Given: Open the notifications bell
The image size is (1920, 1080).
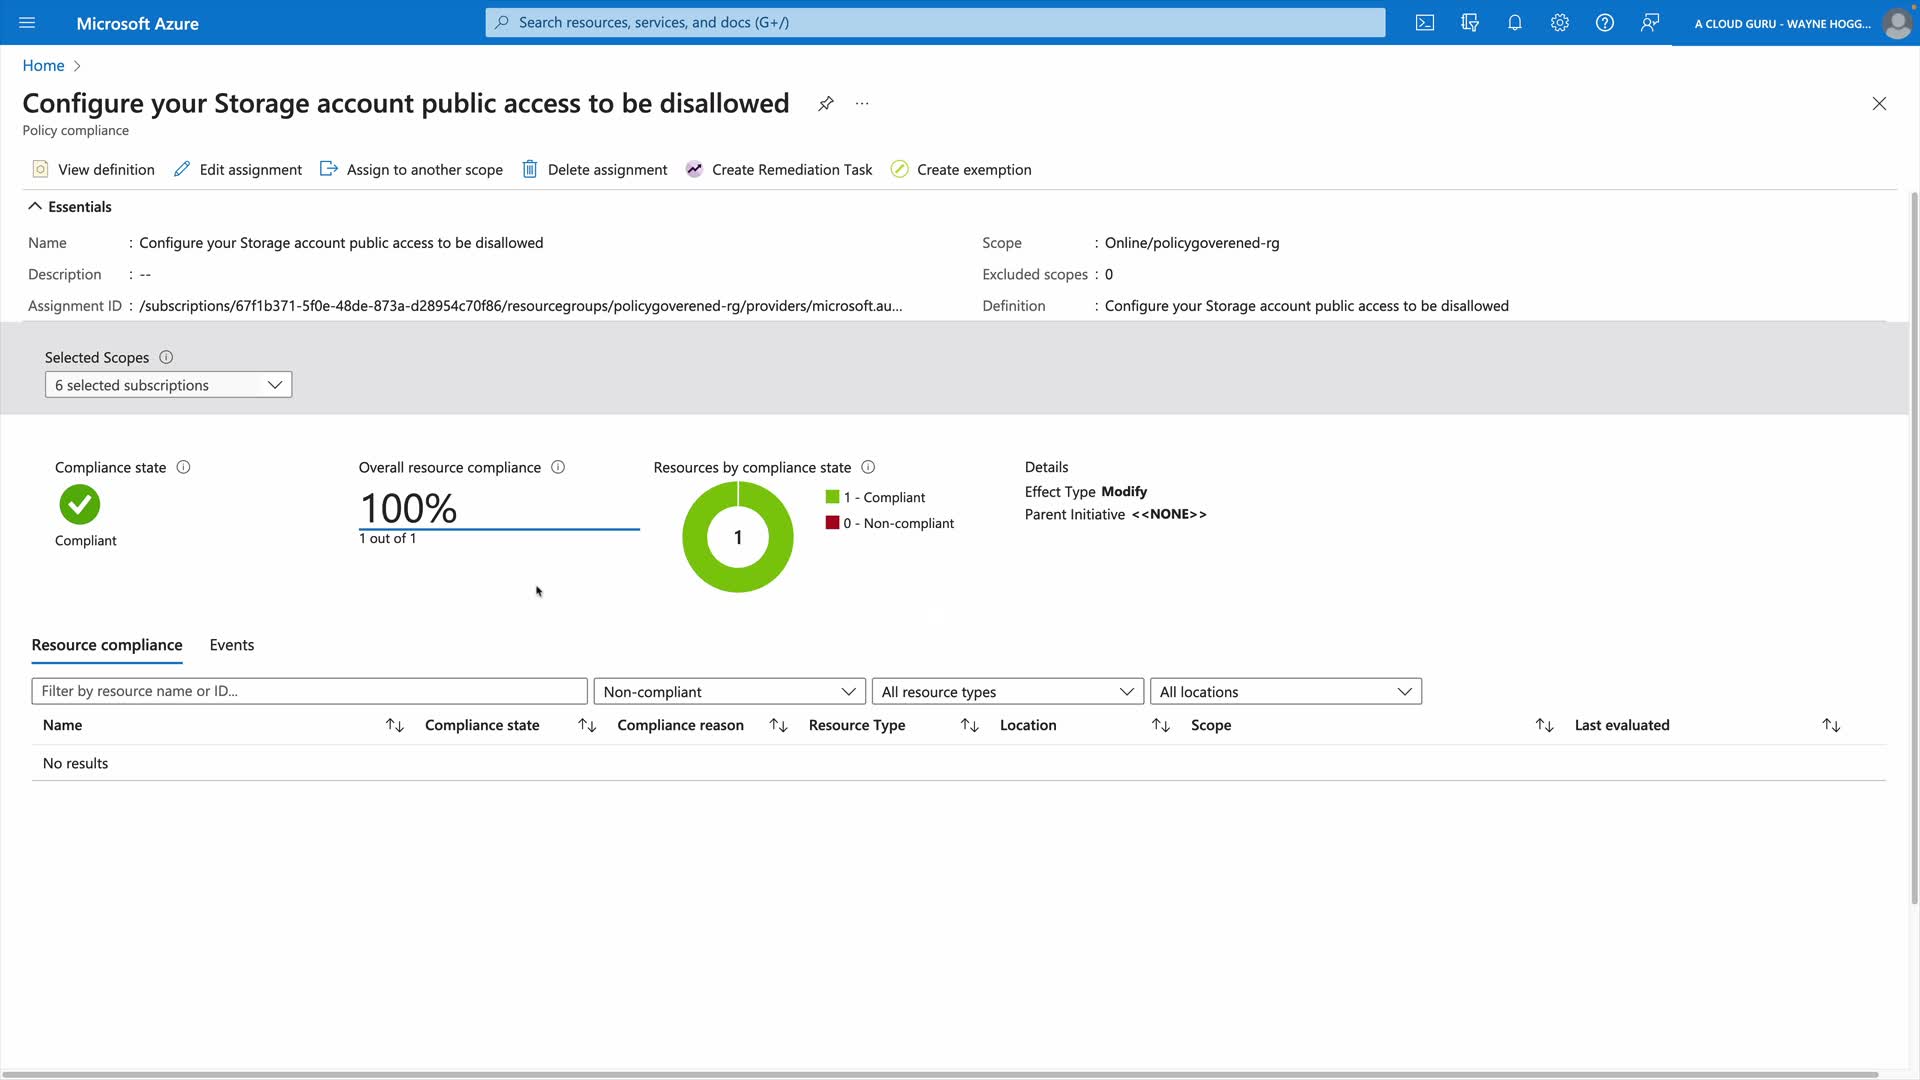Looking at the screenshot, I should click(x=1515, y=23).
